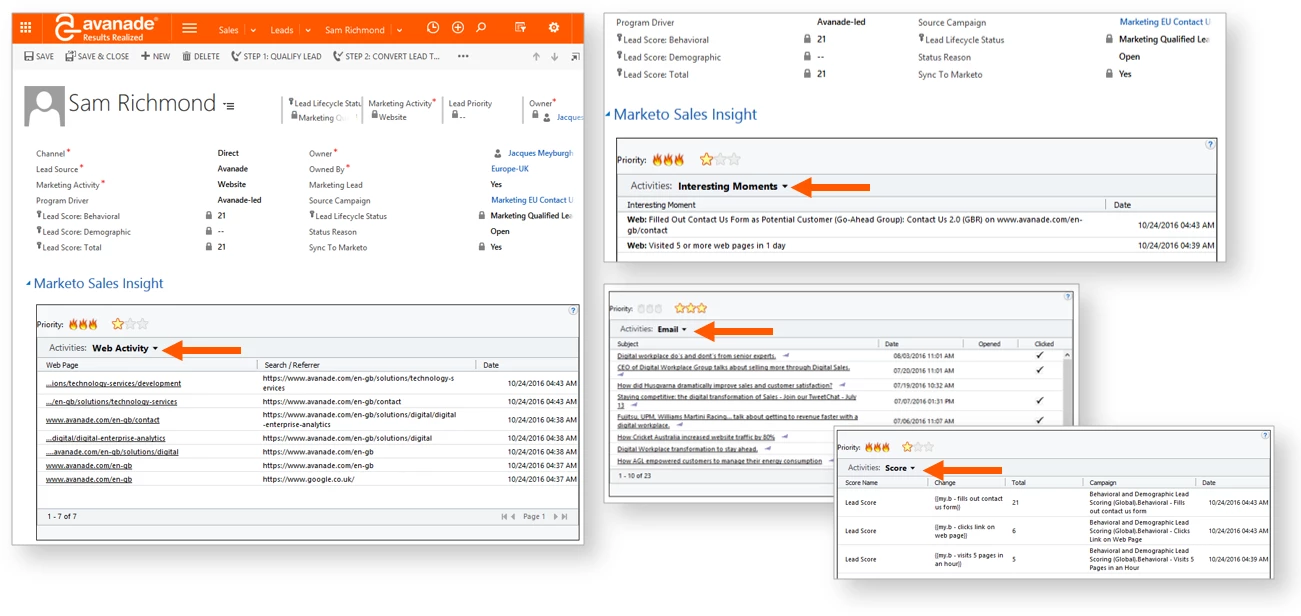Go to previous record with up arrow
The height and width of the screenshot is (616, 1301).
coord(536,57)
